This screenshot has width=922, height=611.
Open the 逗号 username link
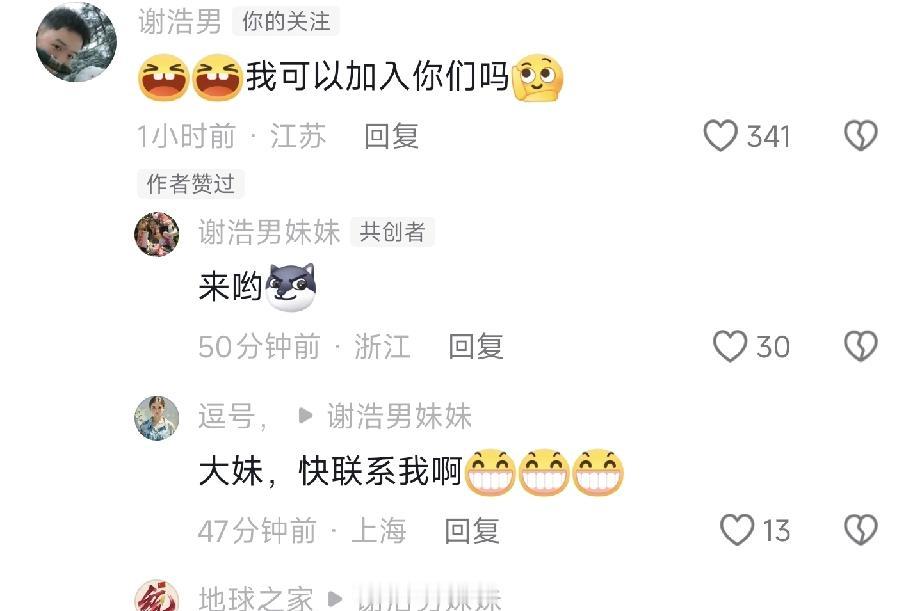(x=233, y=416)
